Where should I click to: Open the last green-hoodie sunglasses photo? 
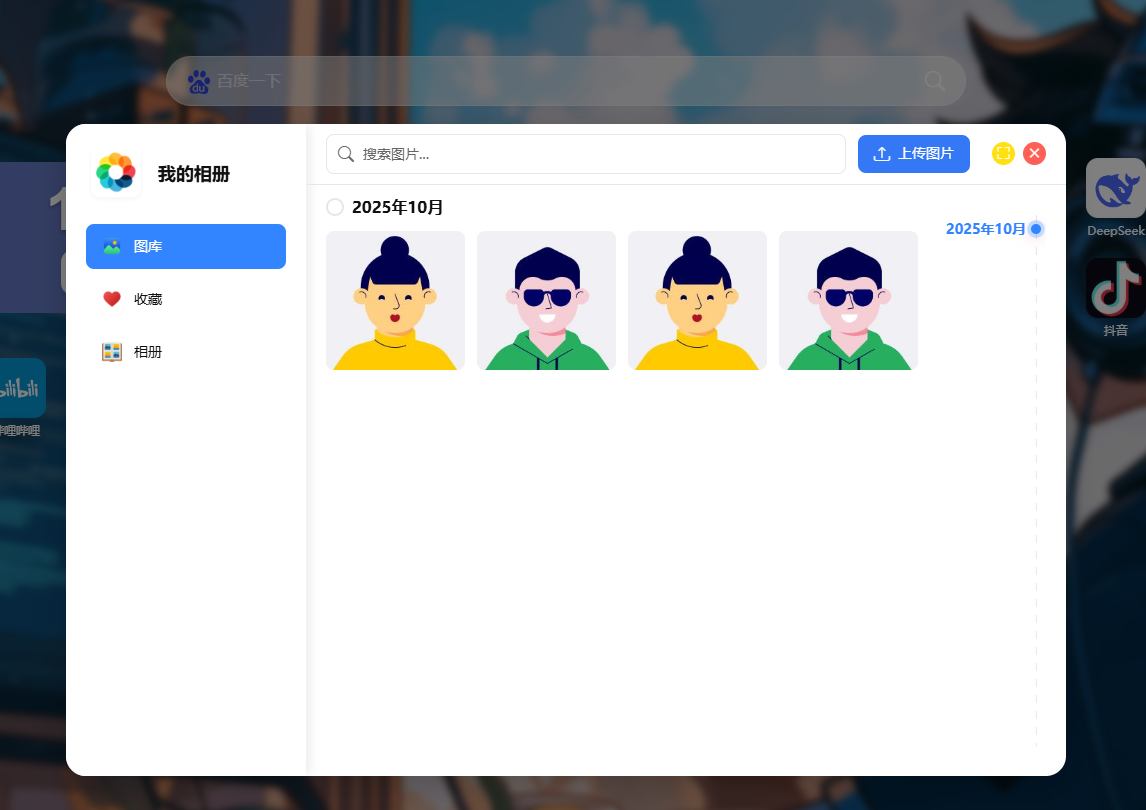[848, 301]
